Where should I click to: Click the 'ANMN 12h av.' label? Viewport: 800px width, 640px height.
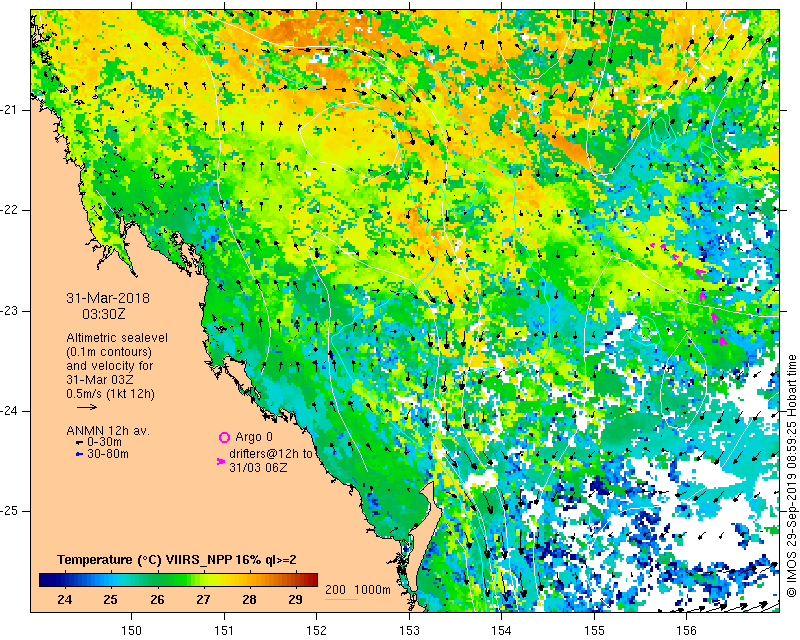(108, 431)
